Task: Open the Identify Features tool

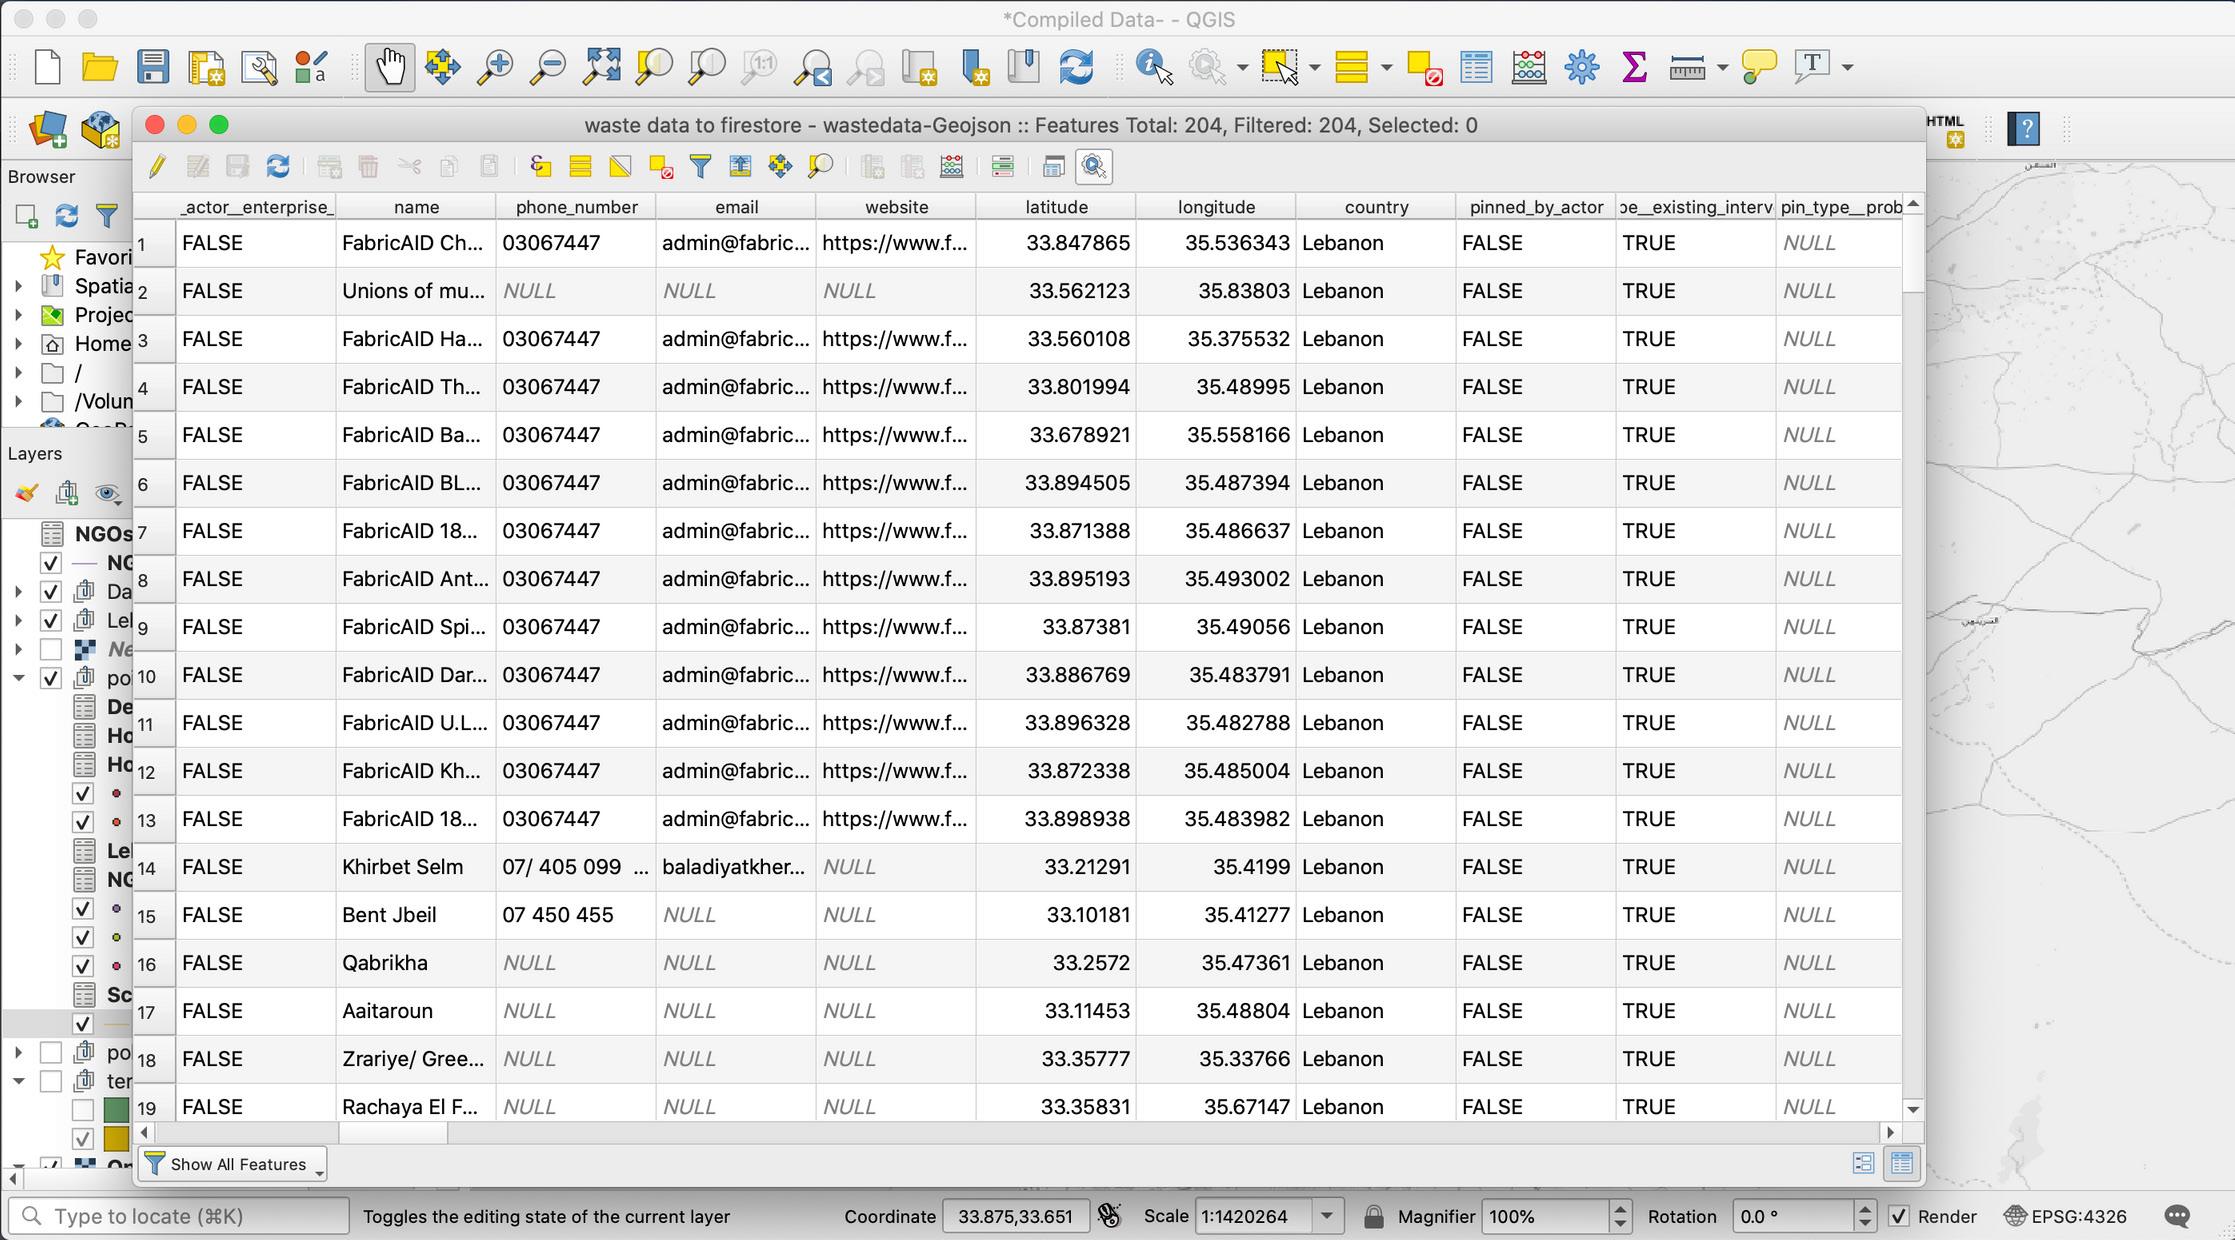Action: tap(1154, 67)
